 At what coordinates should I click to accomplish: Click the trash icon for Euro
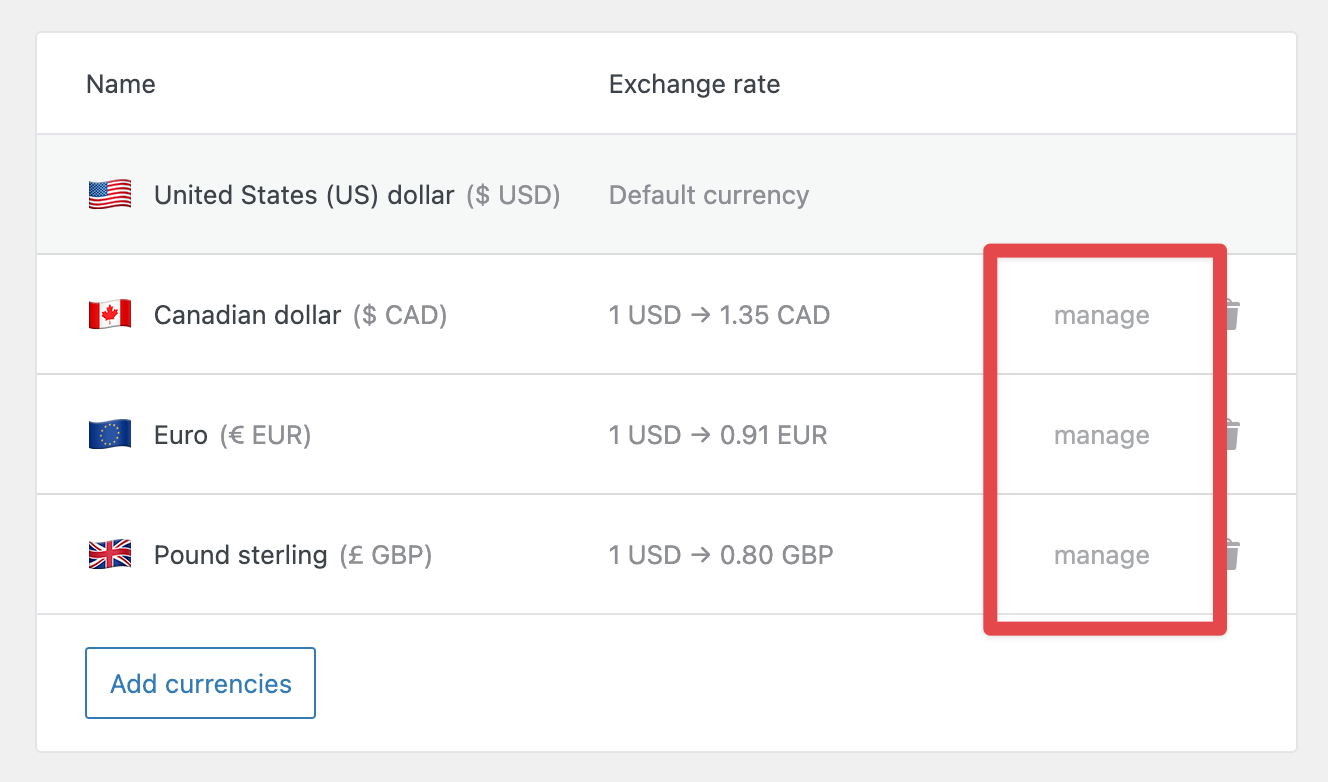point(1234,435)
